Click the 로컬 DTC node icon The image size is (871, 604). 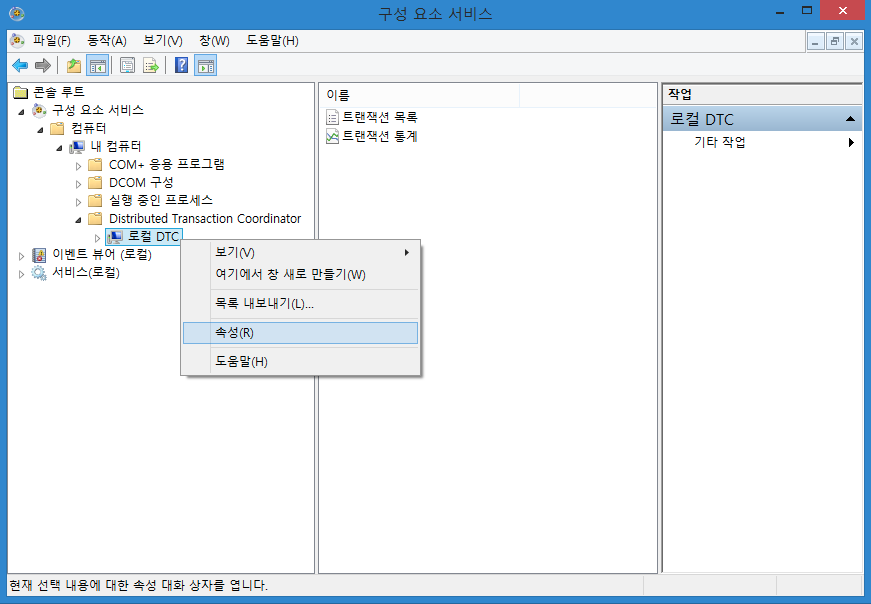click(x=115, y=237)
